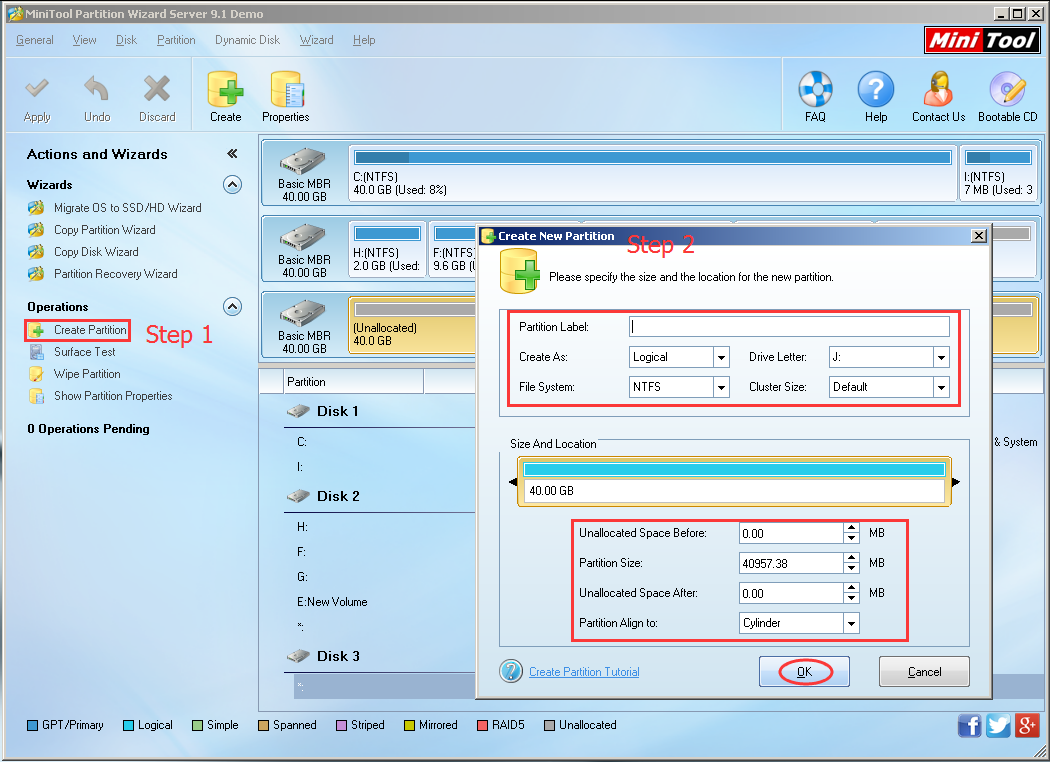
Task: Click the tutorial help icon in dialog
Action: click(511, 671)
